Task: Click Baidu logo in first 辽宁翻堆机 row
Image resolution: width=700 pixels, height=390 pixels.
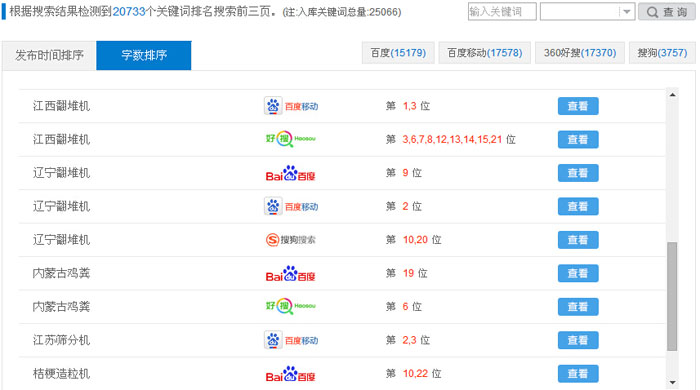Action: coord(291,173)
